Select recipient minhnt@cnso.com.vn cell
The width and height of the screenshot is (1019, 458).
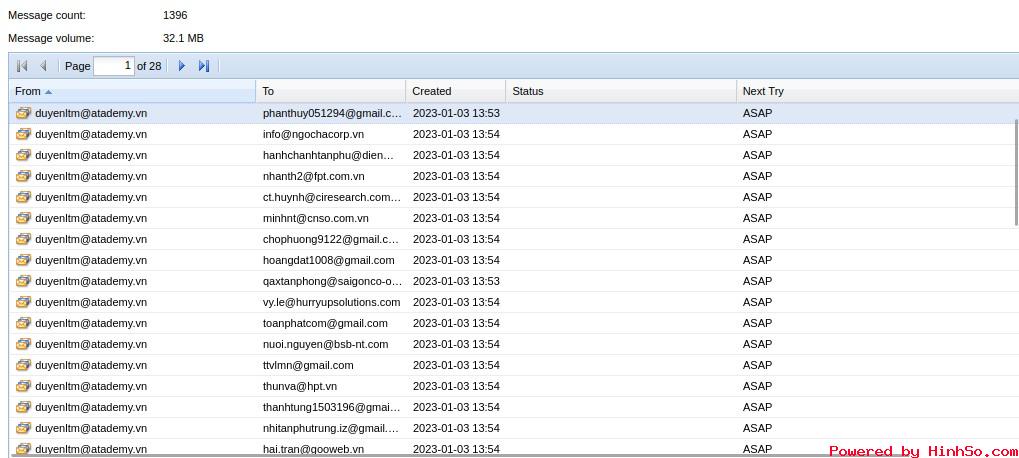(331, 218)
